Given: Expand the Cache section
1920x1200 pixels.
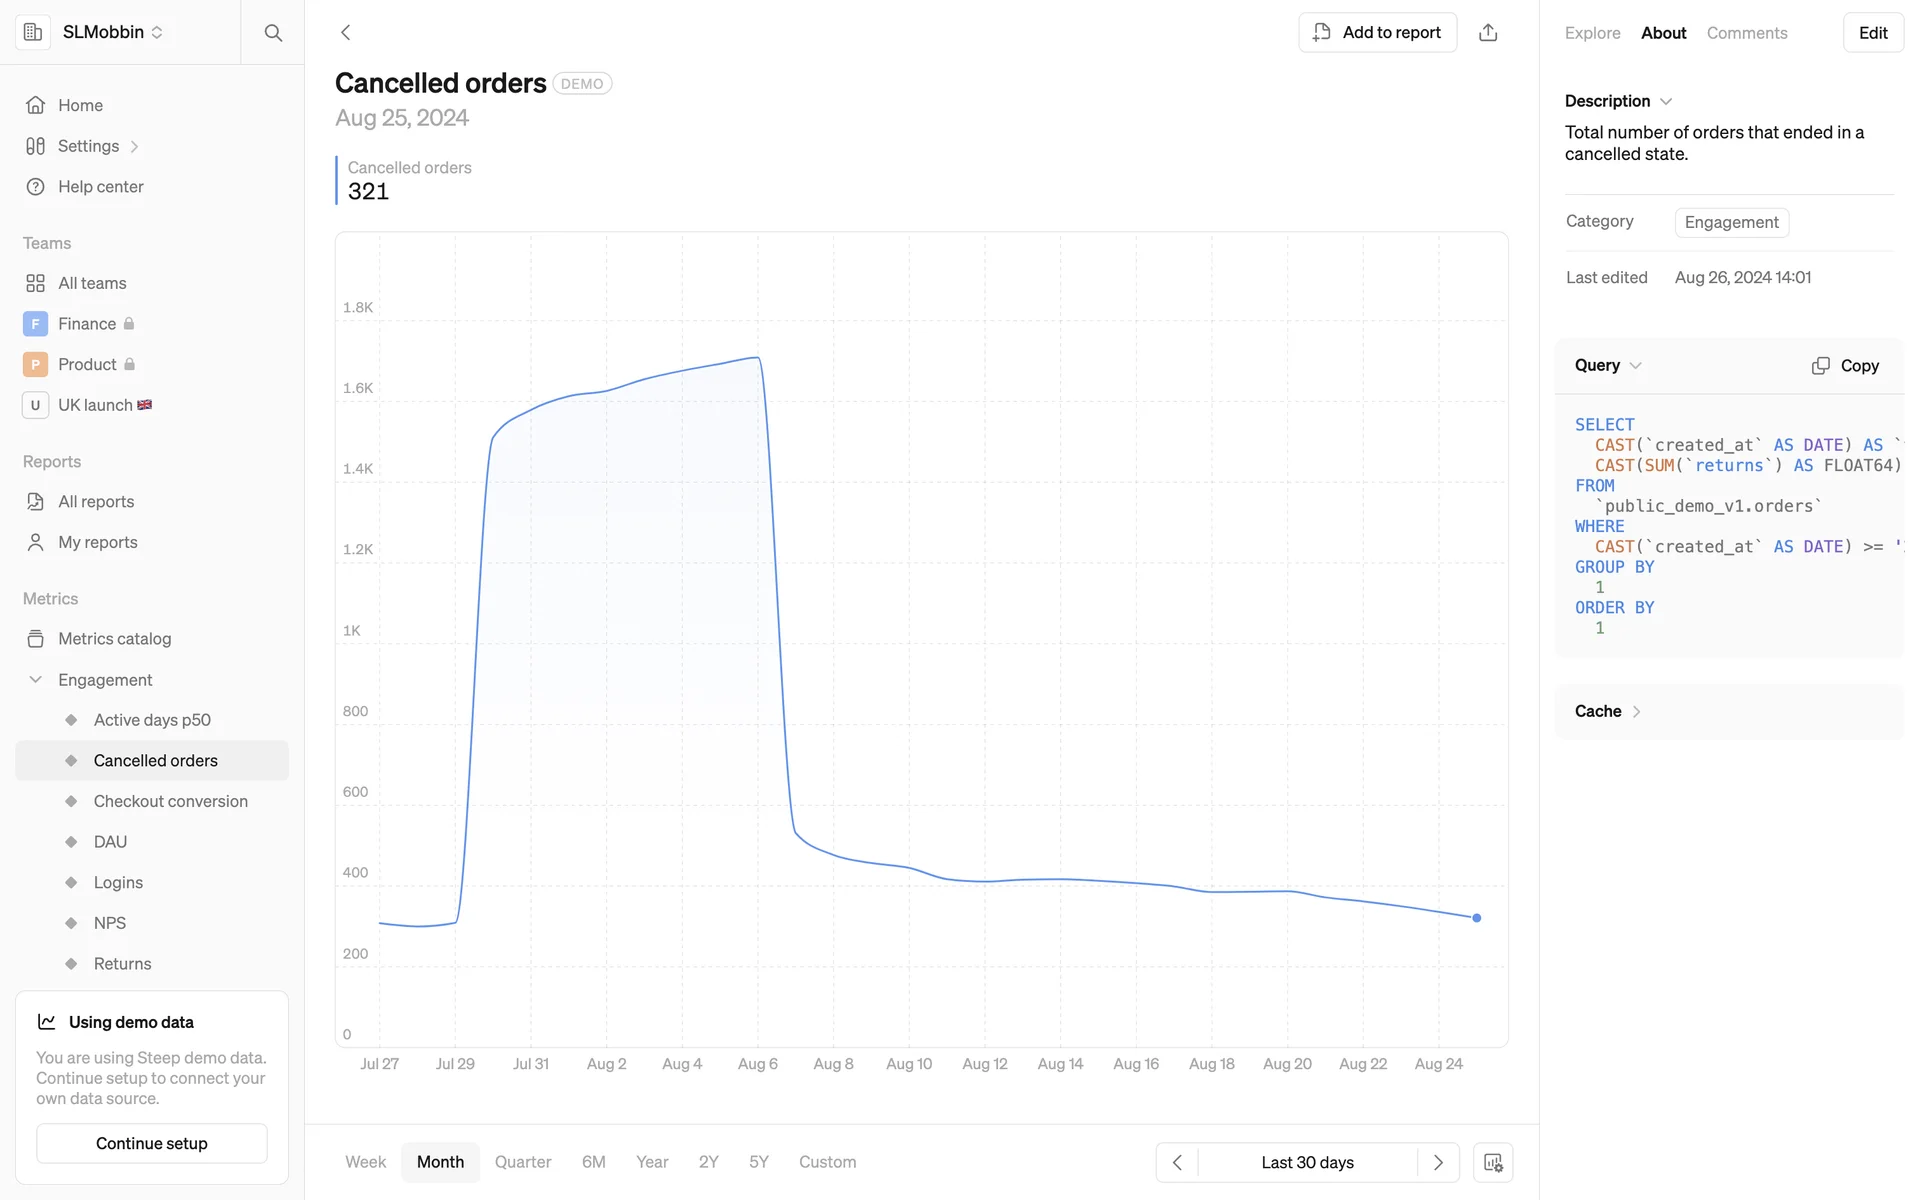Looking at the screenshot, I should click(1608, 711).
